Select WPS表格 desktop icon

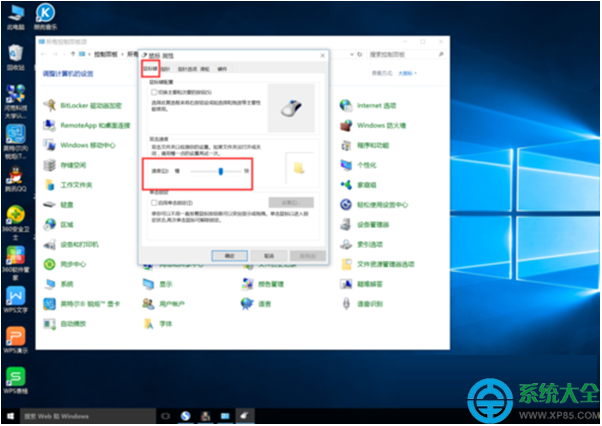coord(16,380)
